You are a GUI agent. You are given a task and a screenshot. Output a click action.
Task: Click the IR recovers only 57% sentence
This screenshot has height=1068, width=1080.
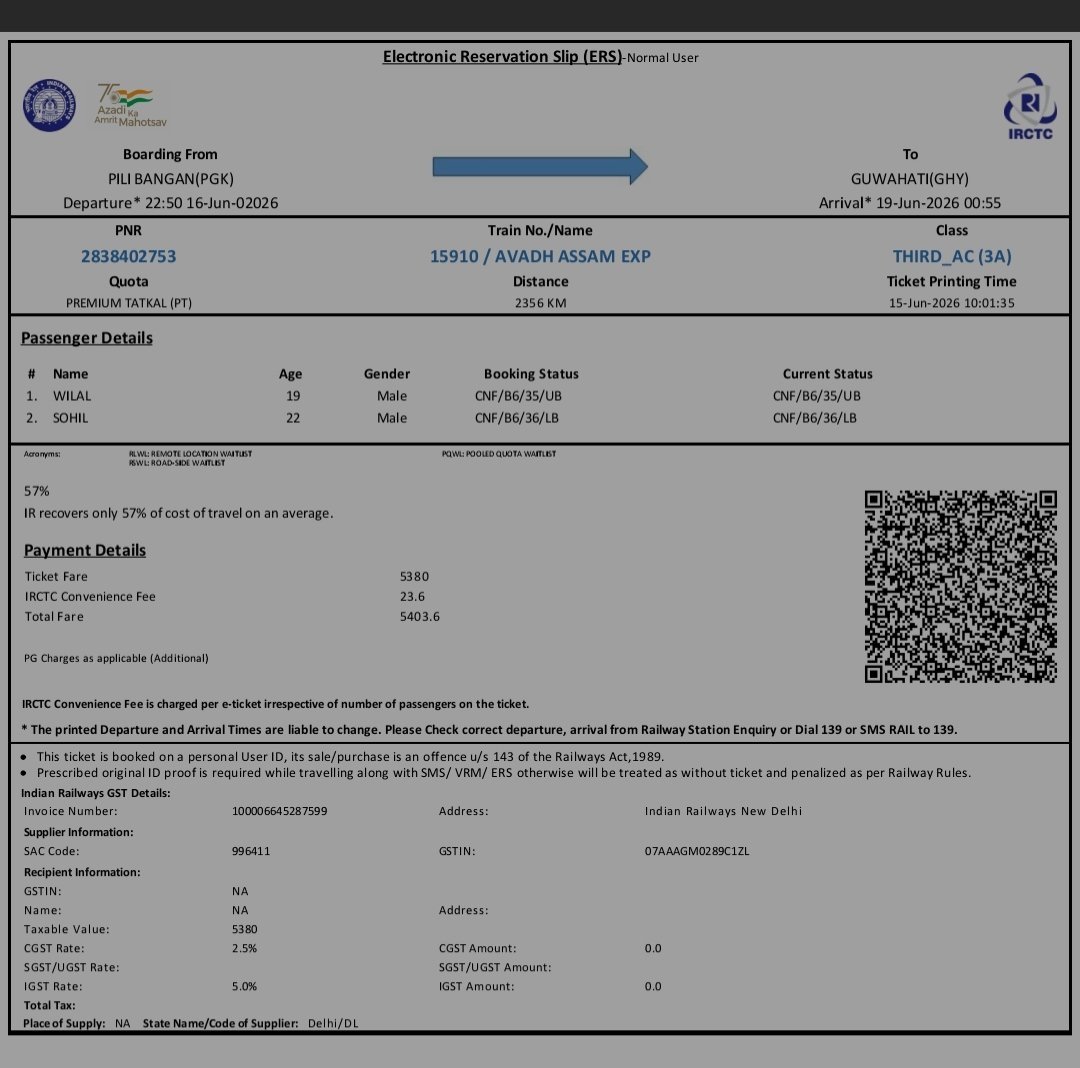click(x=178, y=513)
